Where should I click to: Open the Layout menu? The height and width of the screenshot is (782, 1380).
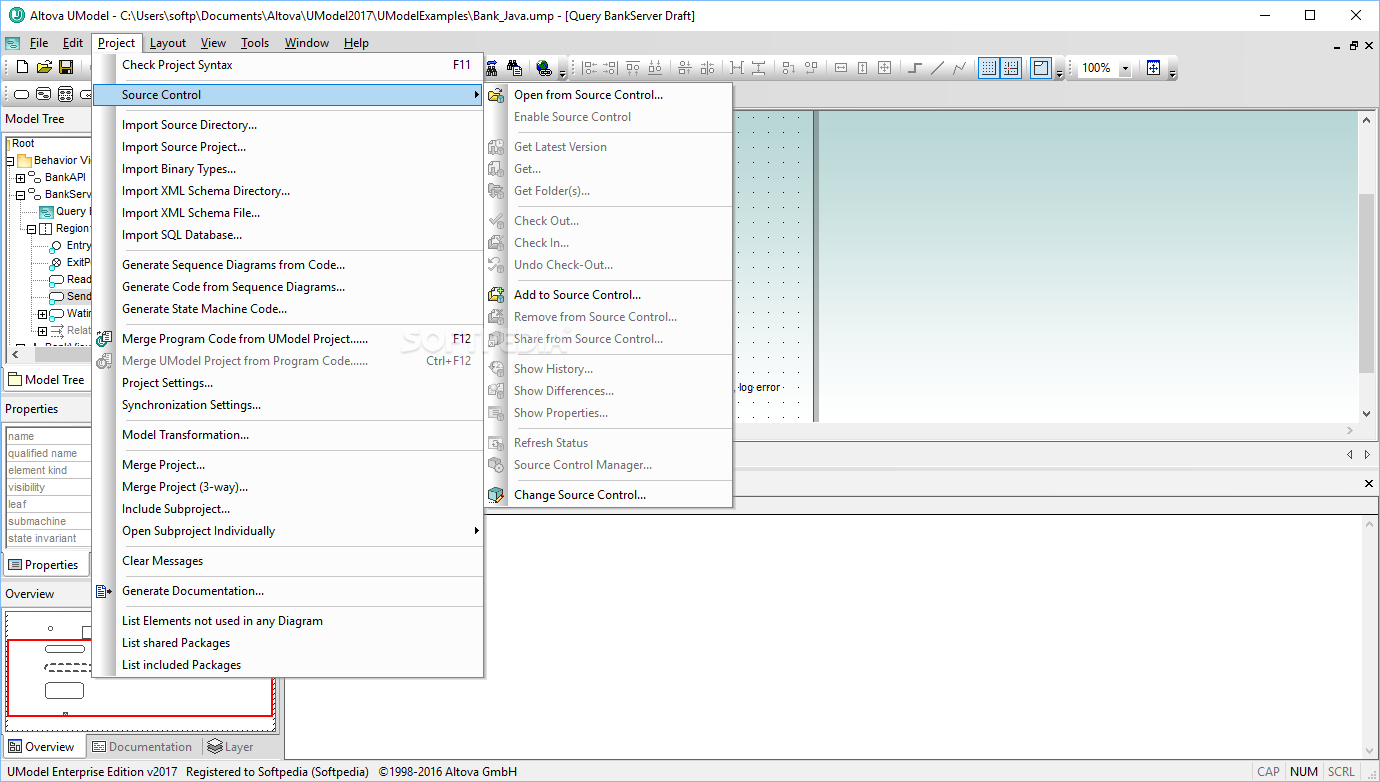(168, 43)
